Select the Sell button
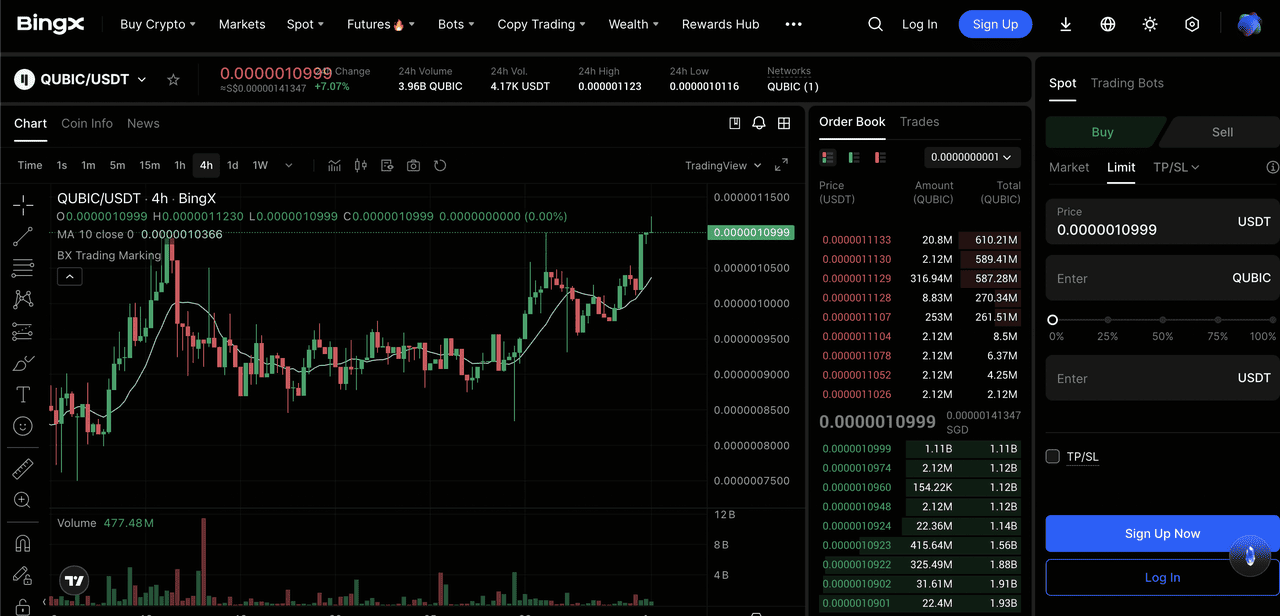 [1222, 132]
